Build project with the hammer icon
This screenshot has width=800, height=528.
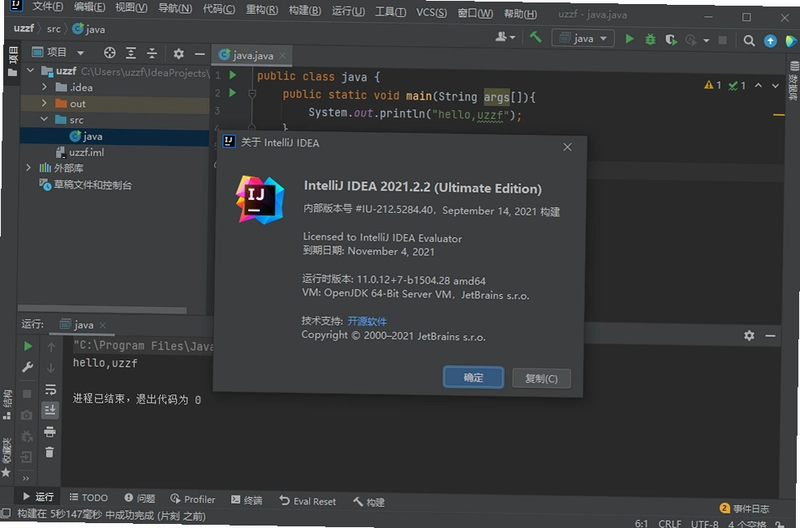click(x=535, y=37)
